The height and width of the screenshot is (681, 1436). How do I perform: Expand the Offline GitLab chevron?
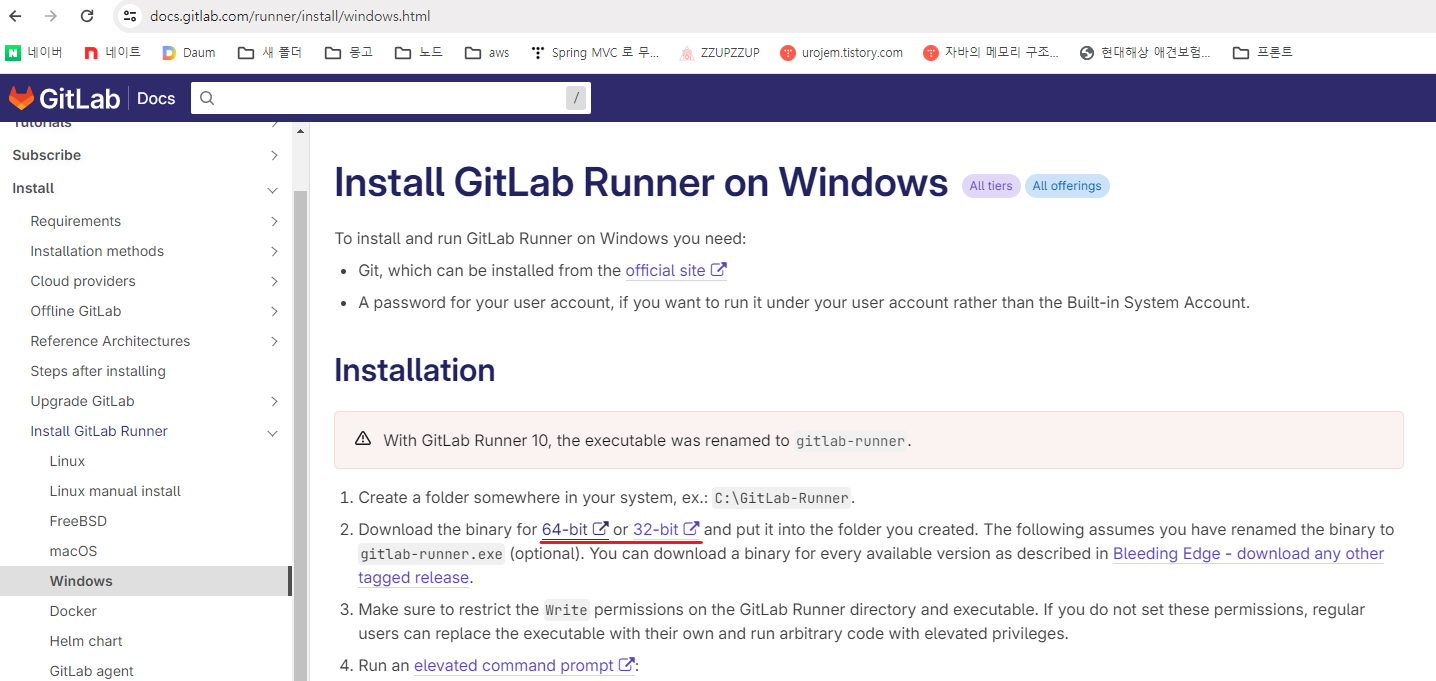(274, 311)
